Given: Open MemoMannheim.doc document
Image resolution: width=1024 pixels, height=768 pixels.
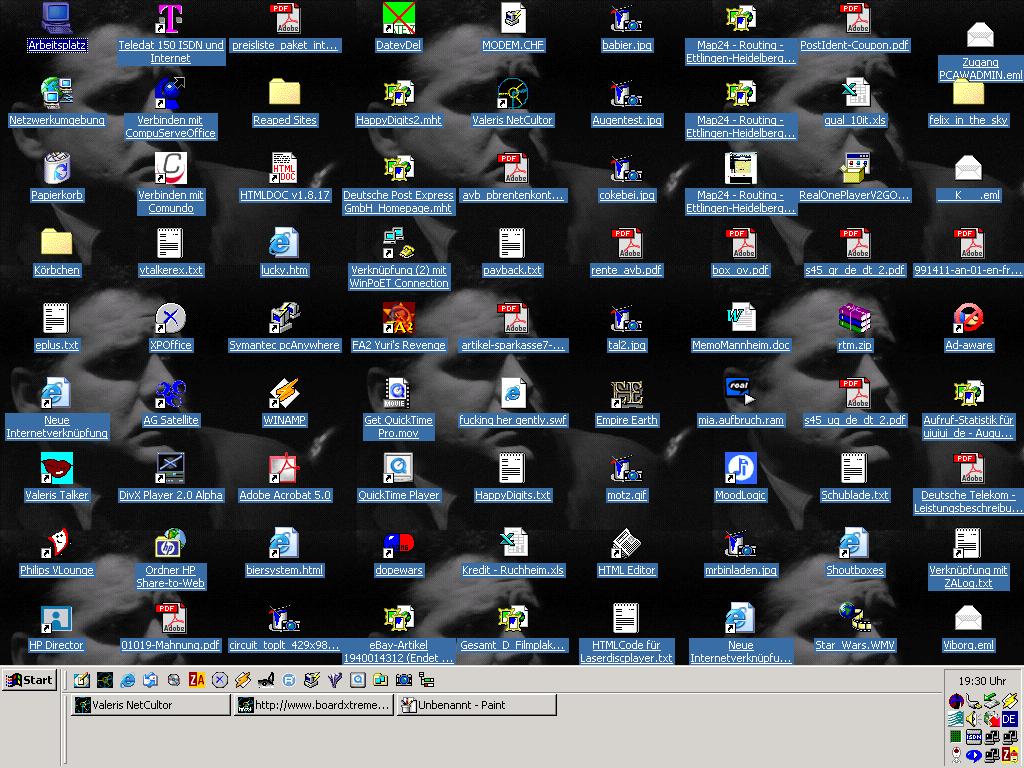Looking at the screenshot, I should coord(740,319).
